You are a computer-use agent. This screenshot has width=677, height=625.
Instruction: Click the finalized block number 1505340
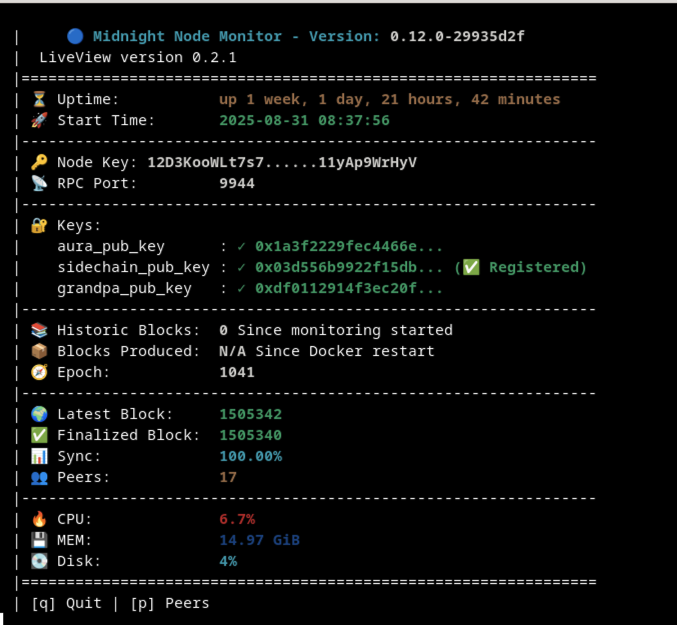pos(250,435)
